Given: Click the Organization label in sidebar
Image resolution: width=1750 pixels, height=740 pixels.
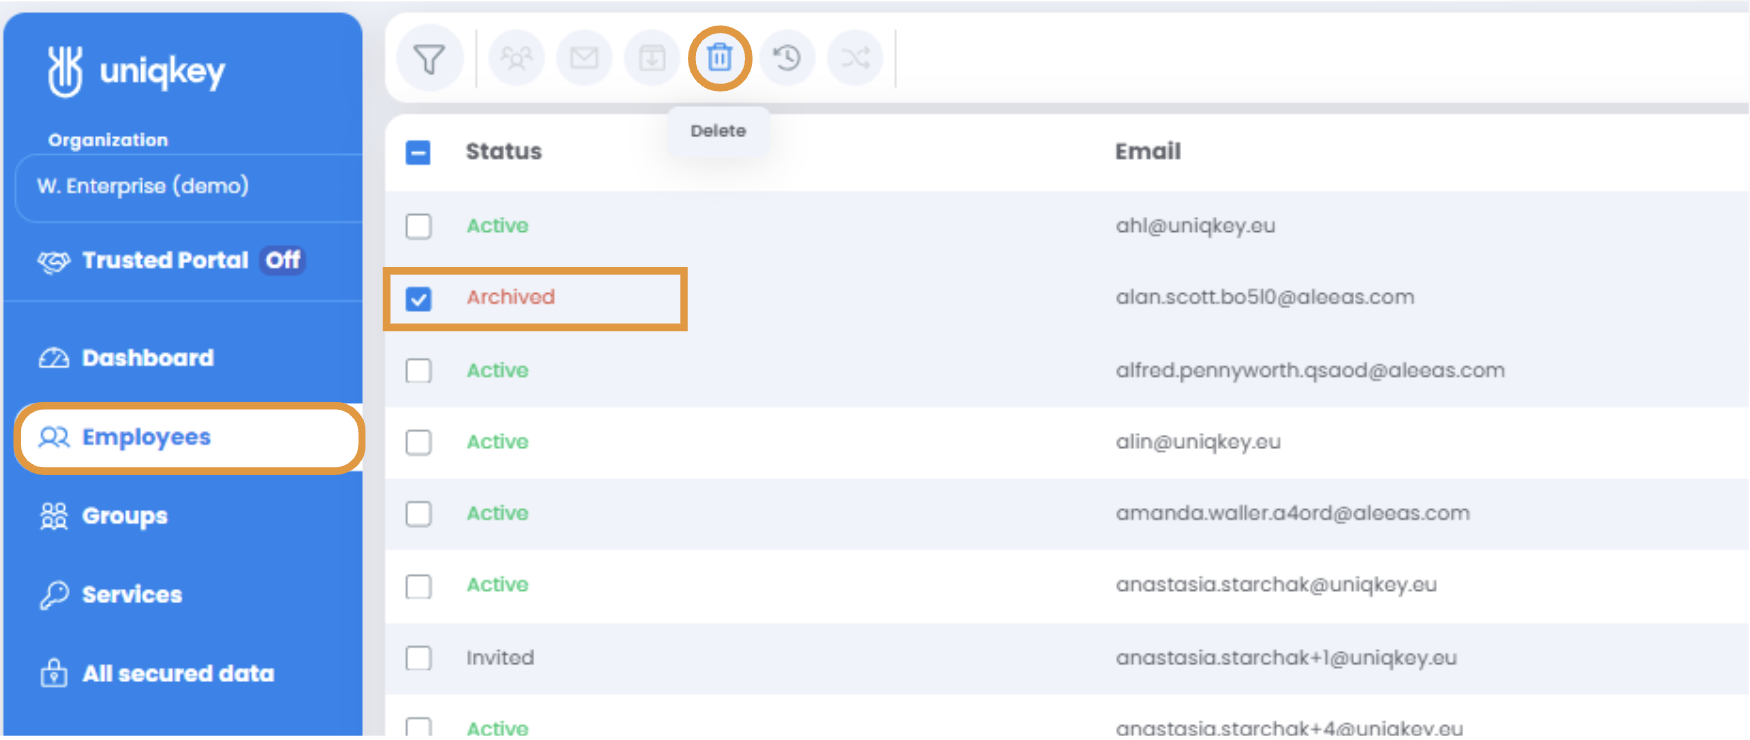Looking at the screenshot, I should click(x=108, y=140).
